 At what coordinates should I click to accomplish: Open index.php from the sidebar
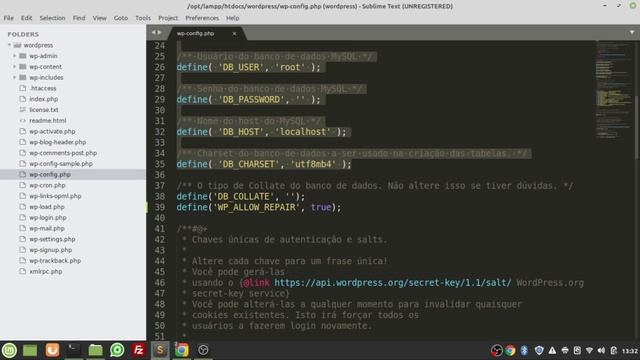coord(43,99)
